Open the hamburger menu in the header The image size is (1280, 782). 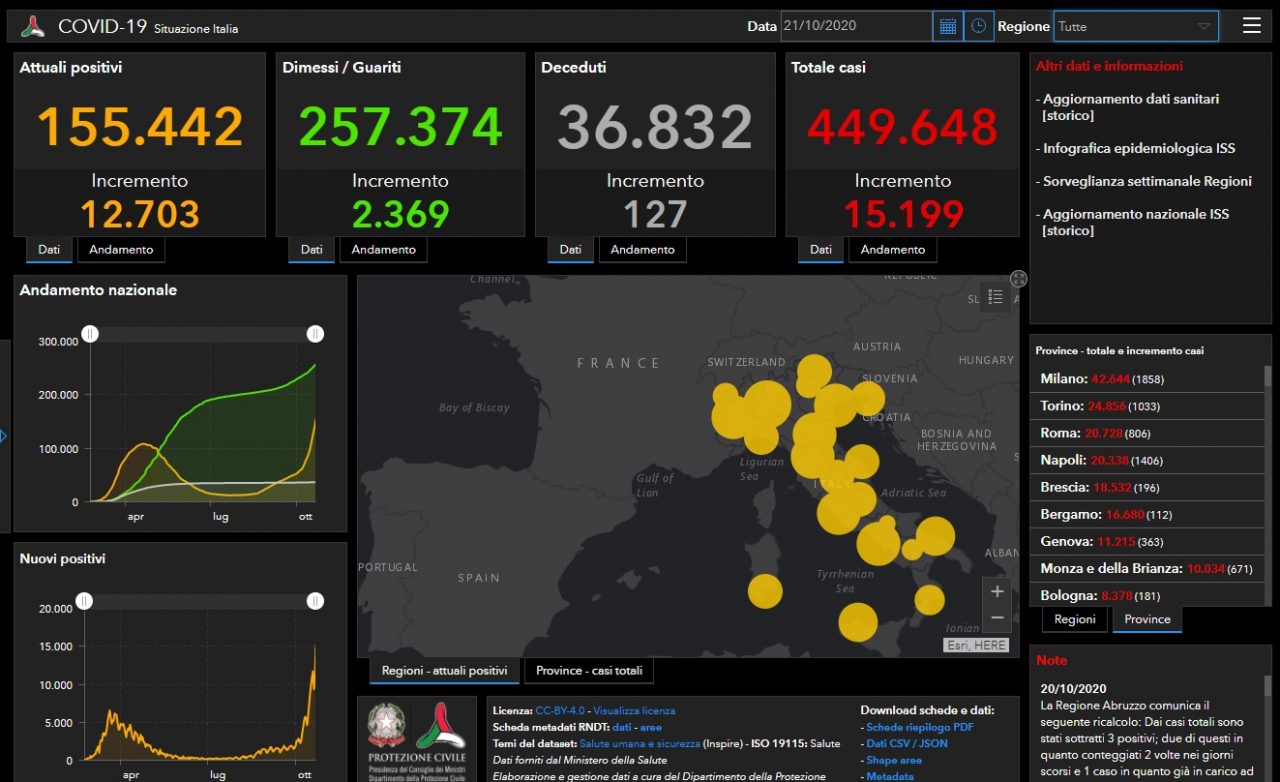1251,26
